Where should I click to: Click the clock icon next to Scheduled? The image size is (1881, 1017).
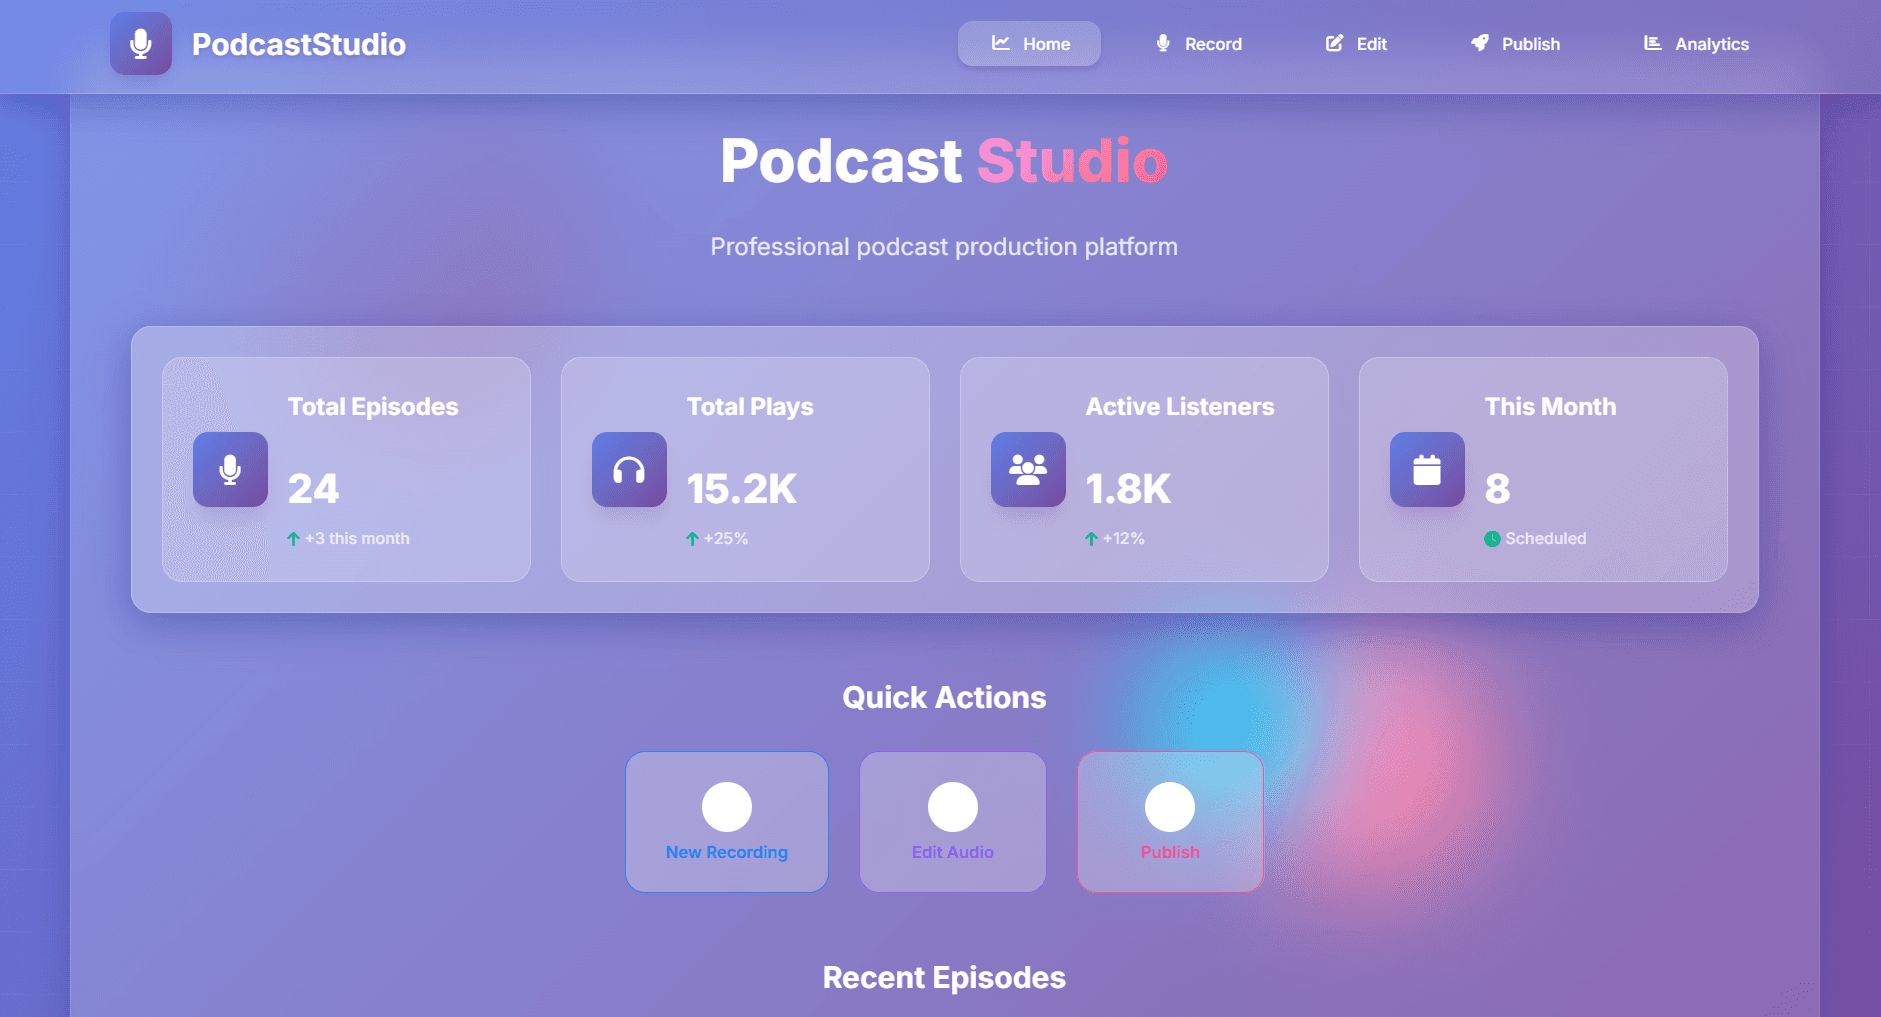(x=1493, y=538)
